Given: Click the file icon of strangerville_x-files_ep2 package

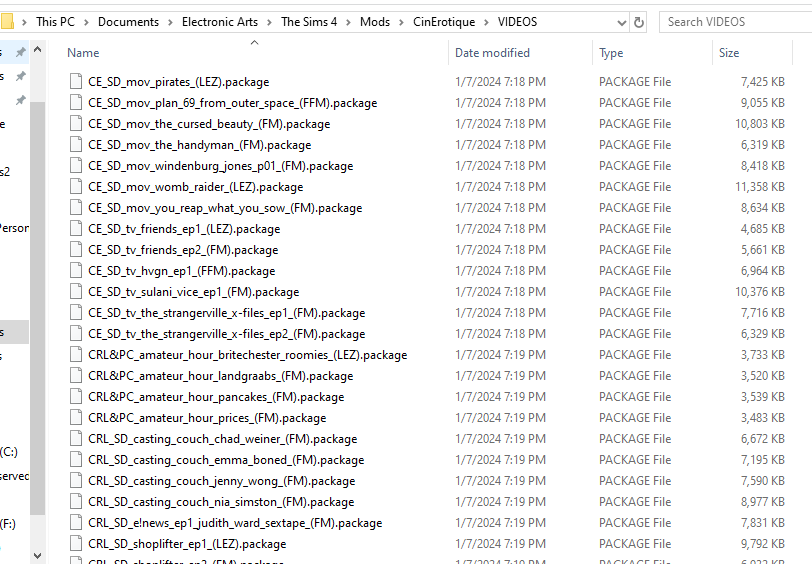Looking at the screenshot, I should 76,333.
